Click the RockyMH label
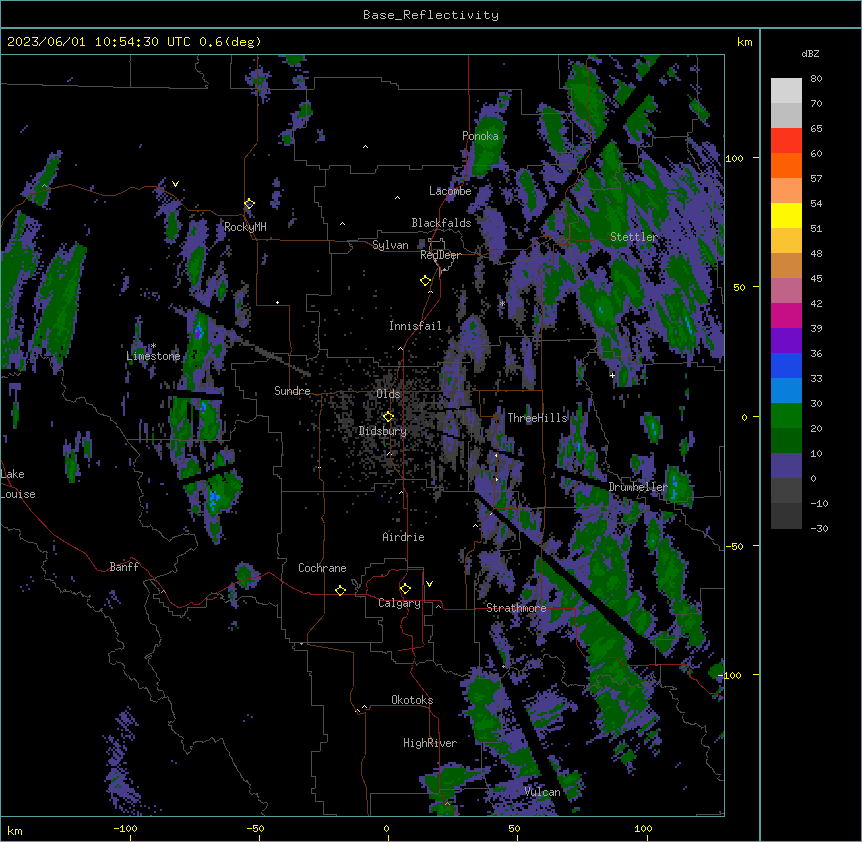862x842 pixels. [245, 227]
